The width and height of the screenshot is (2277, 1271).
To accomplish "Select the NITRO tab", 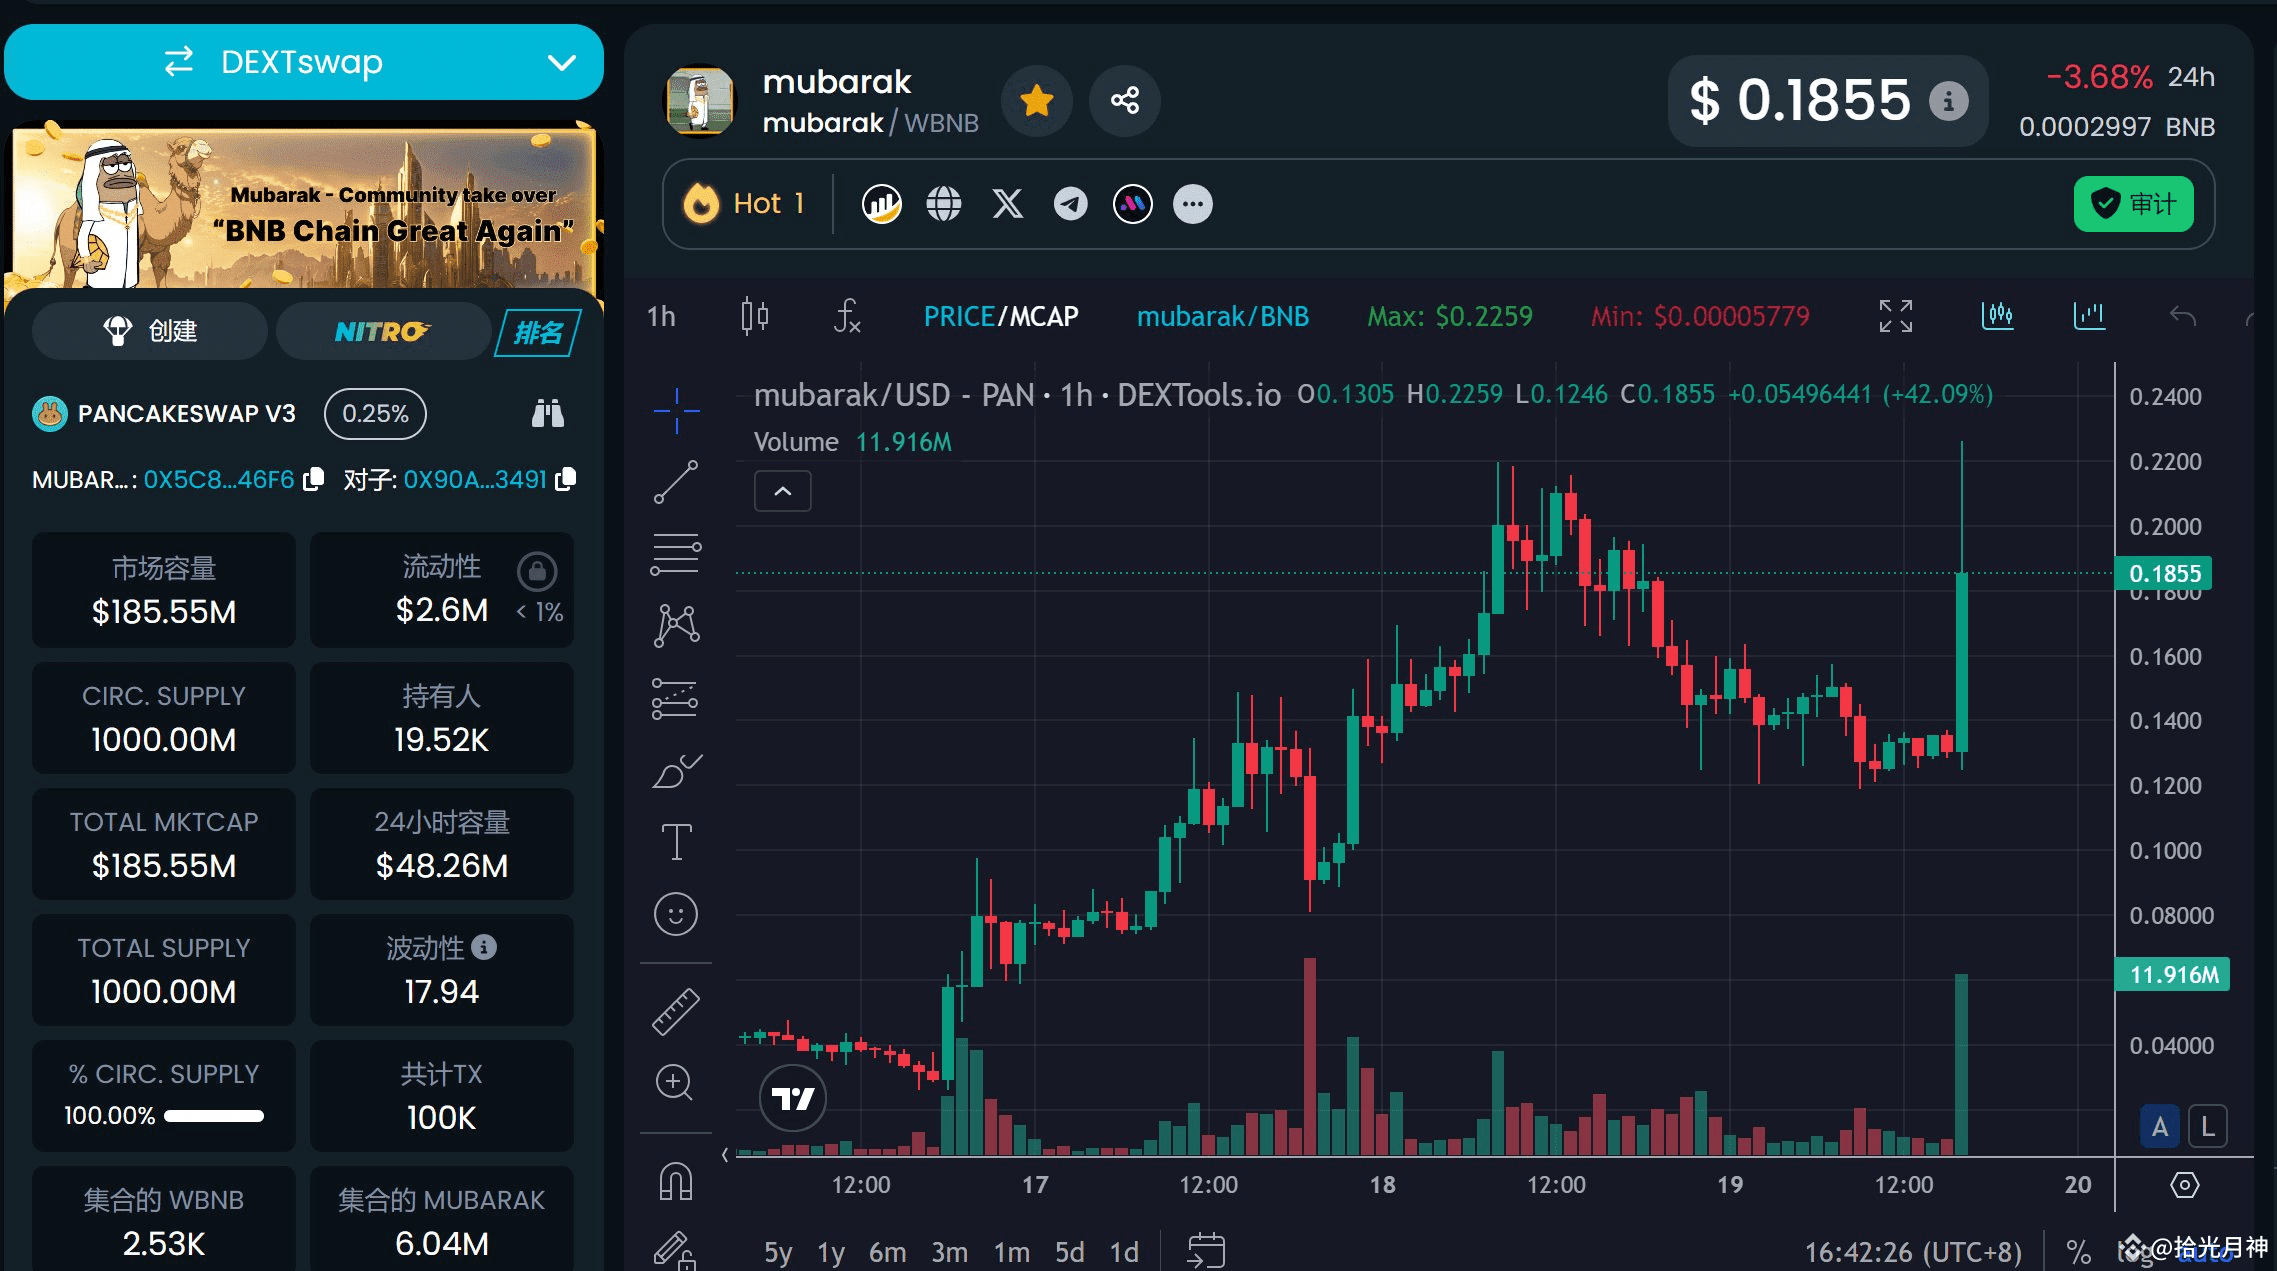I will pos(383,331).
